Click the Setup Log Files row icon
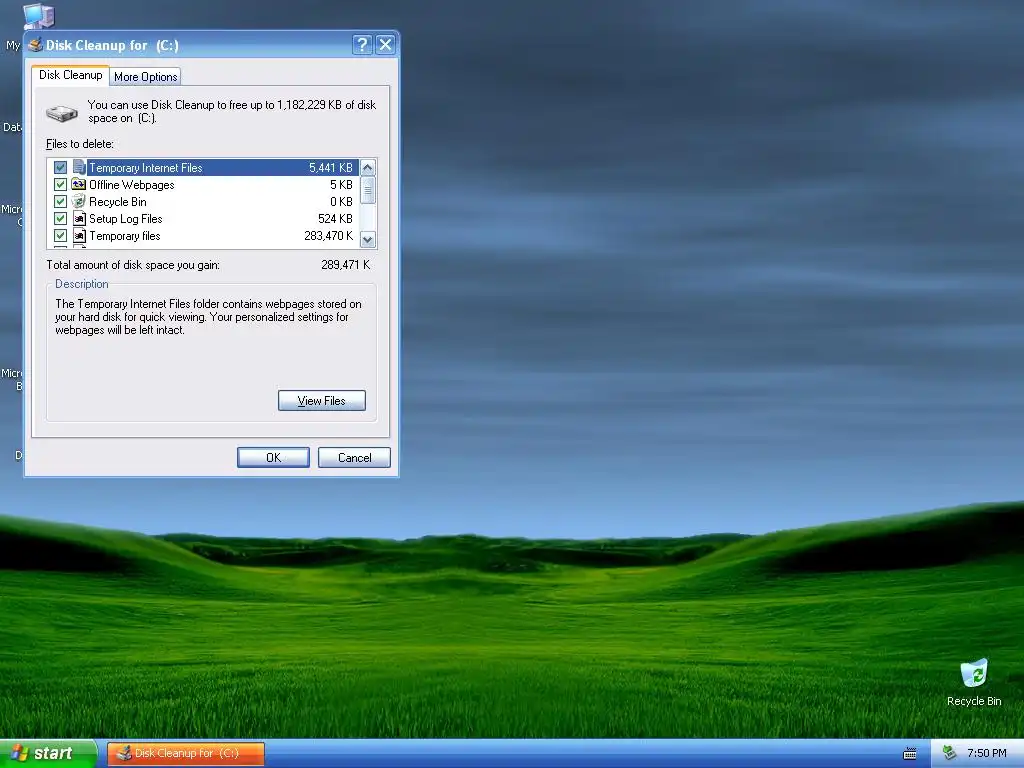 click(x=79, y=218)
